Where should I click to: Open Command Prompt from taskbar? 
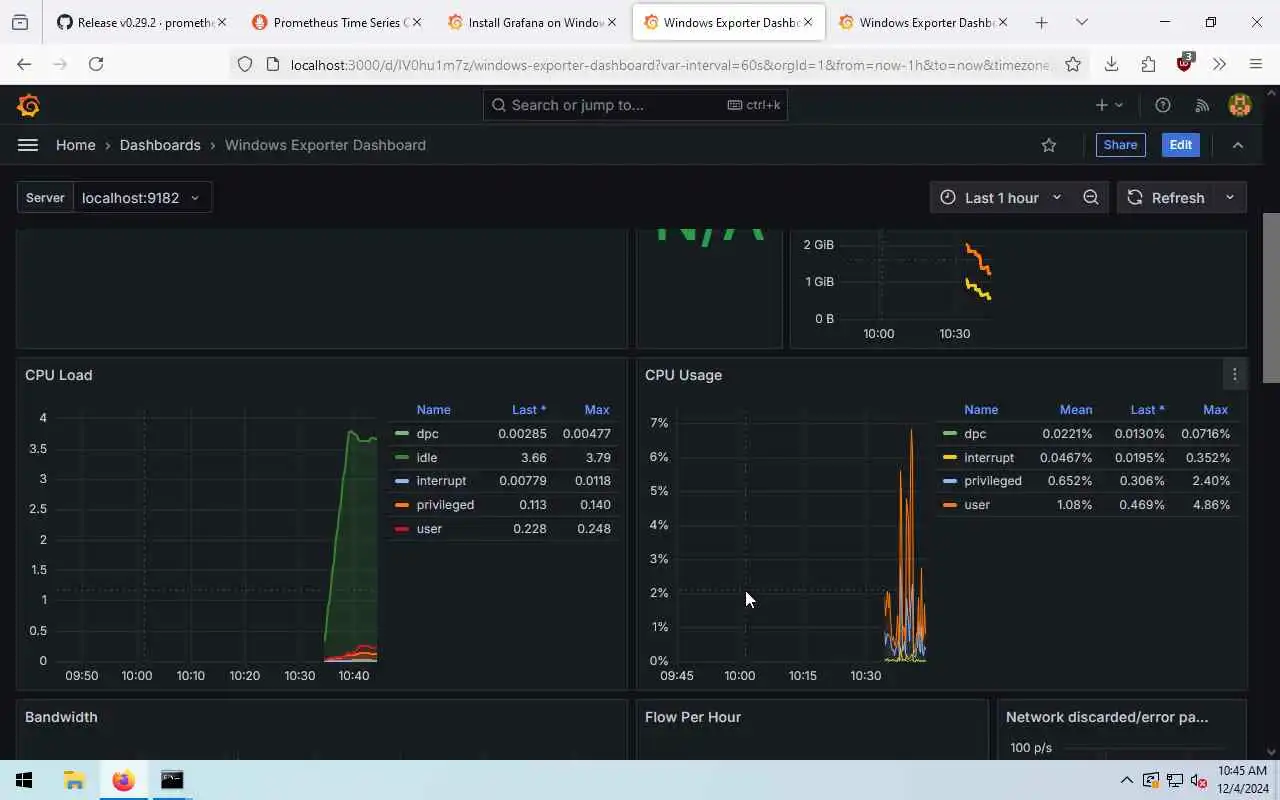172,780
